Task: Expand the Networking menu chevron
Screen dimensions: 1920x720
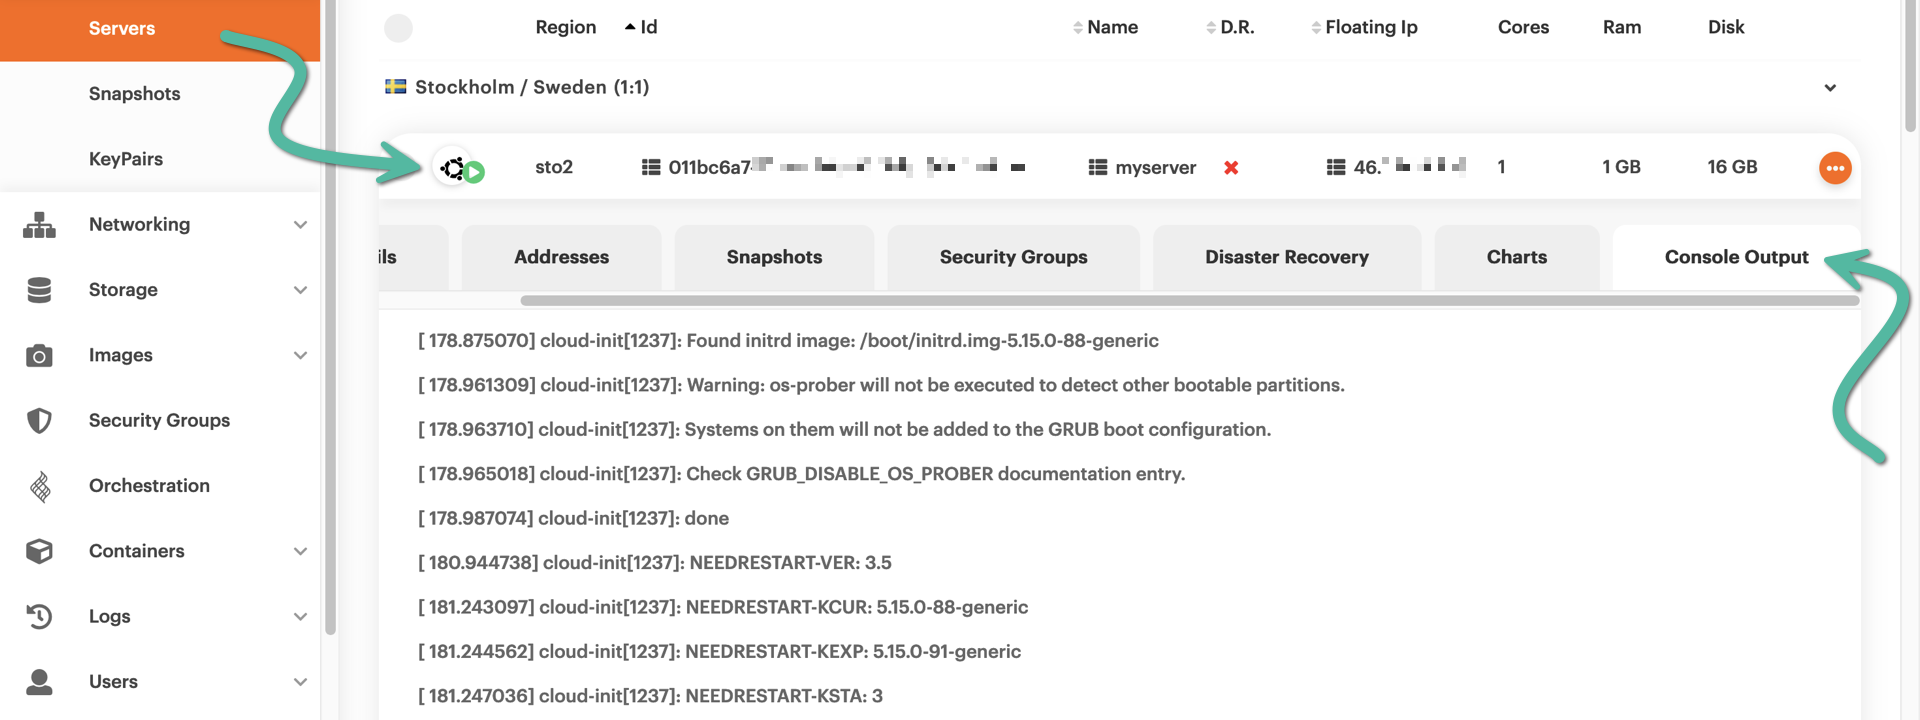Action: (x=300, y=225)
